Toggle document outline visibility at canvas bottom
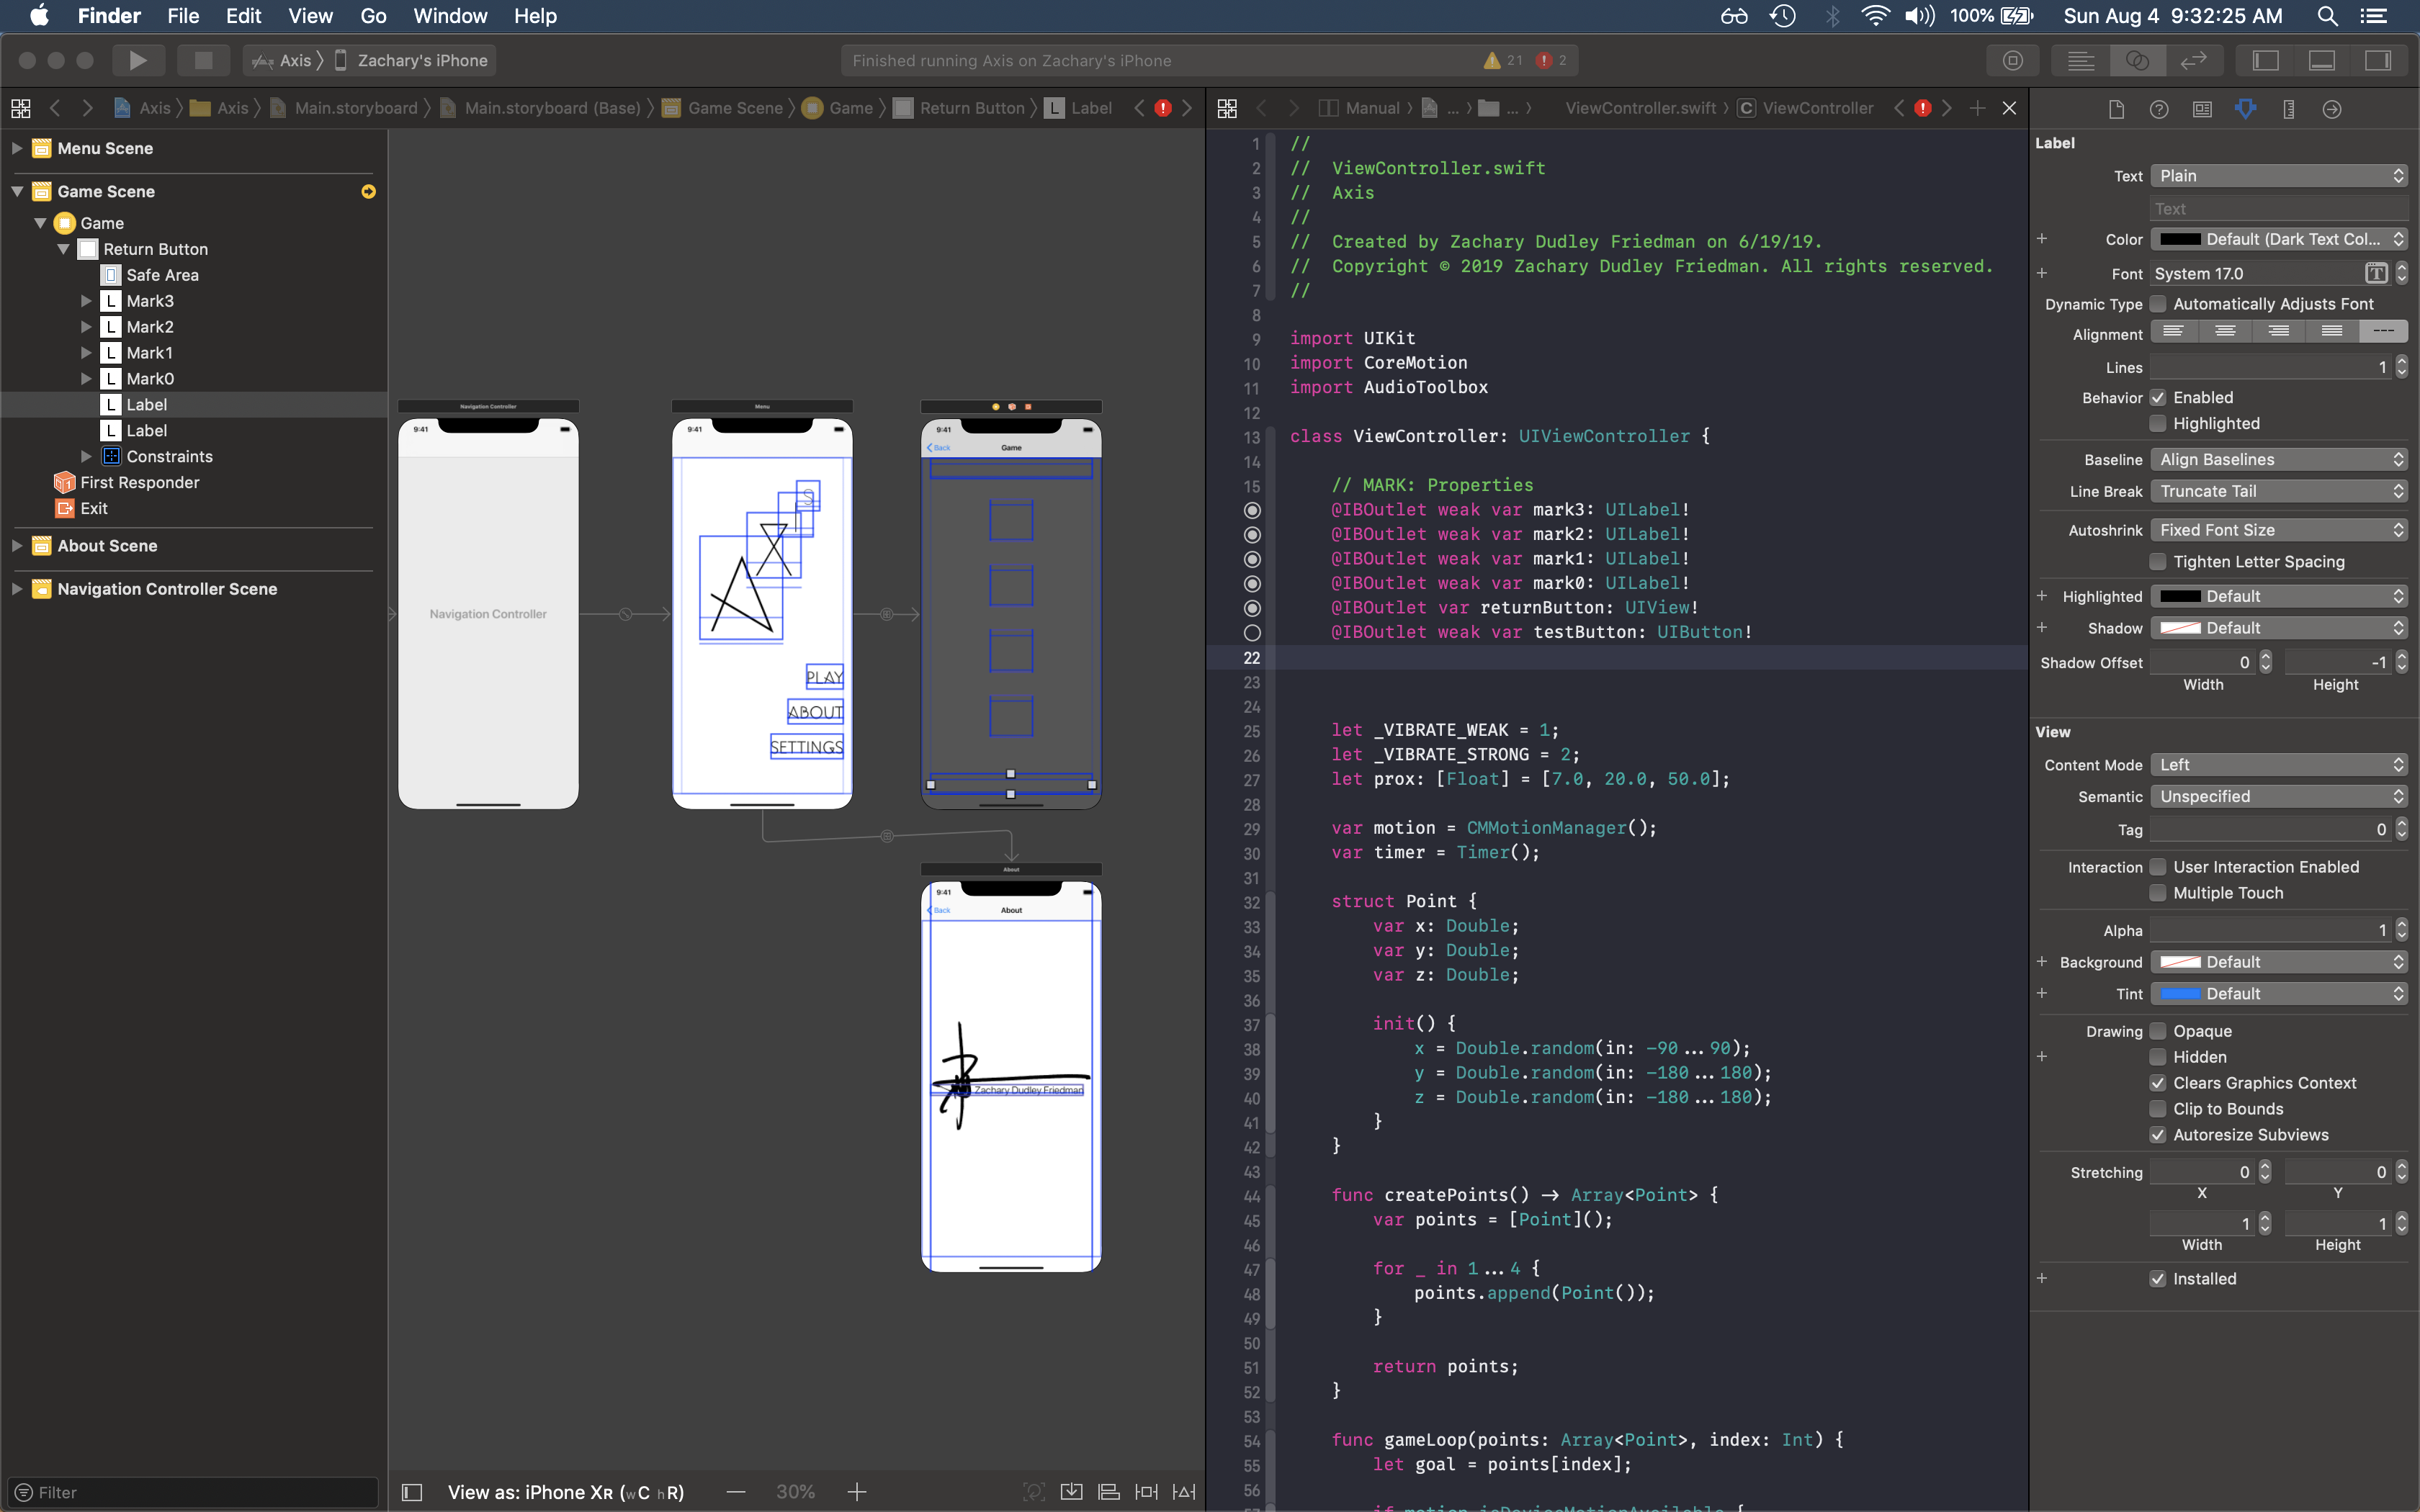This screenshot has height=1512, width=2420. [x=411, y=1492]
